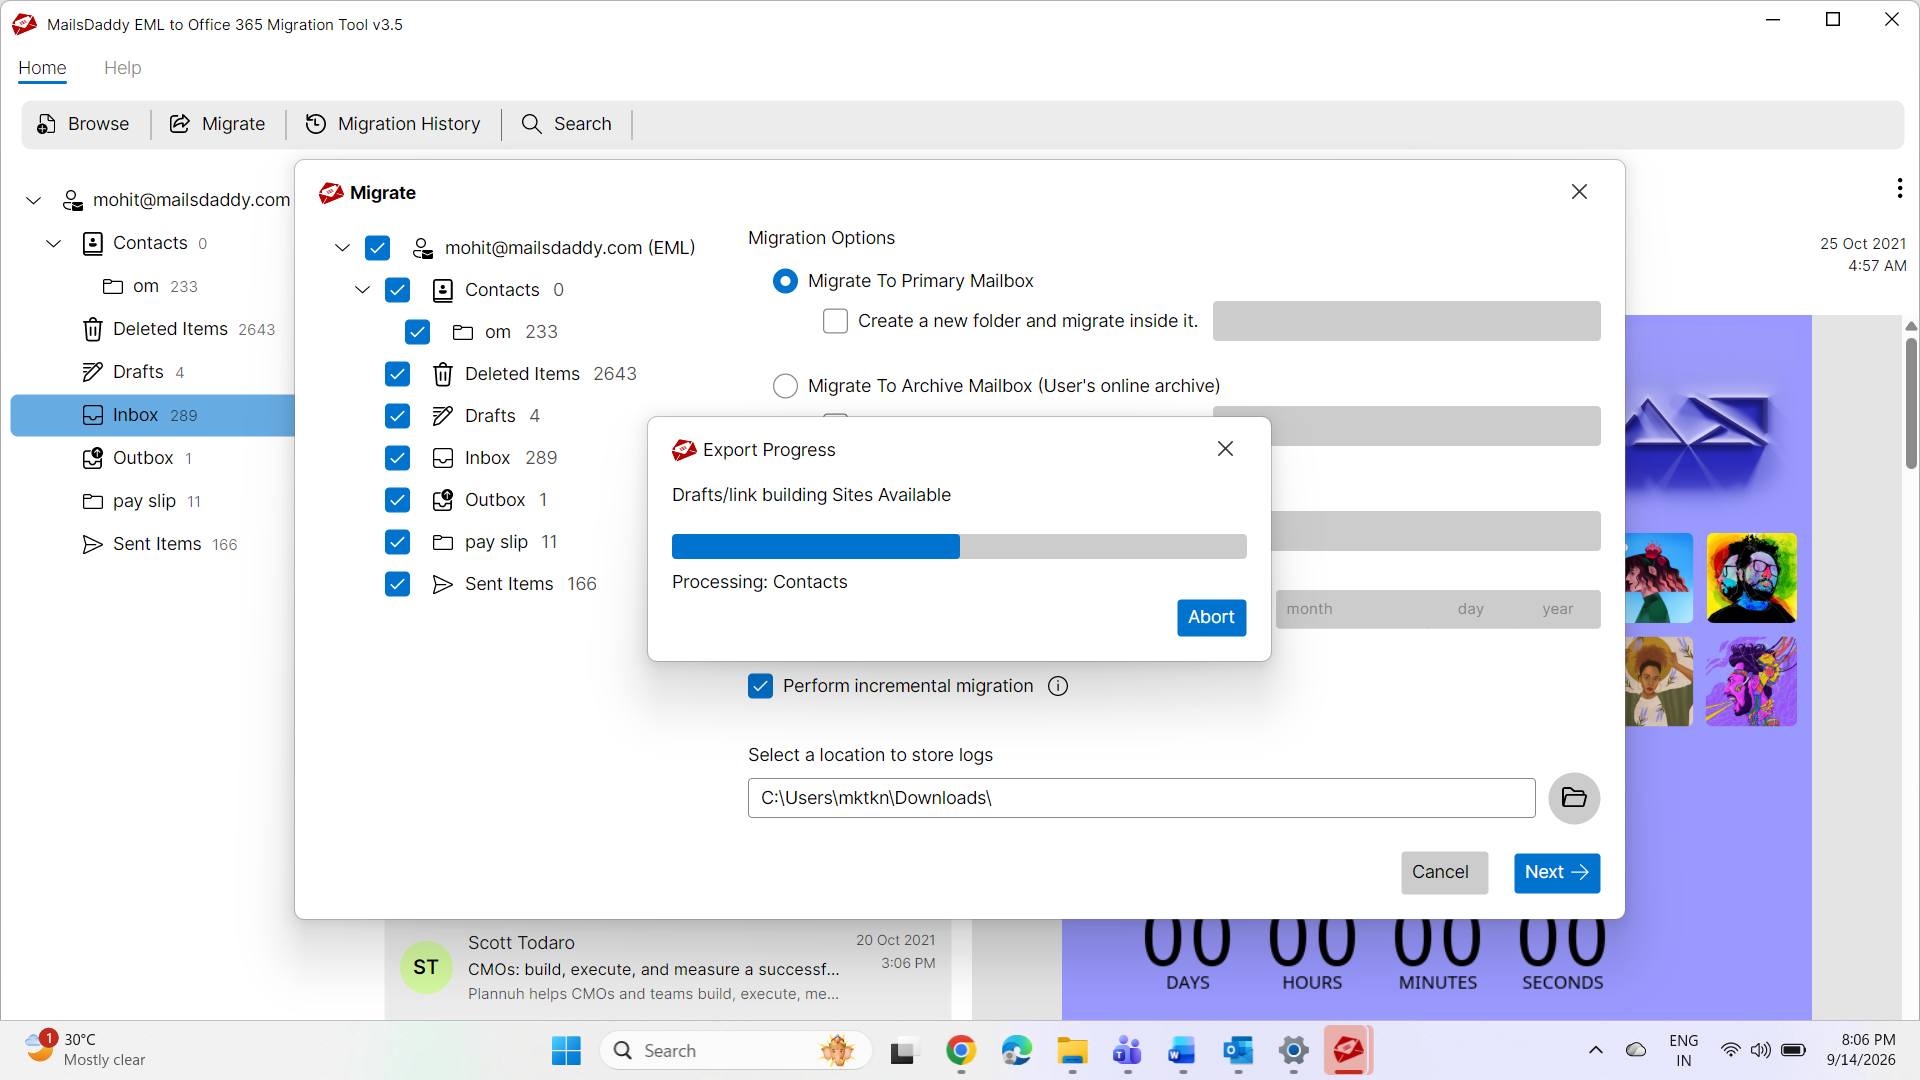The image size is (1920, 1080).
Task: Click the Browse toolbar icon
Action: click(46, 124)
